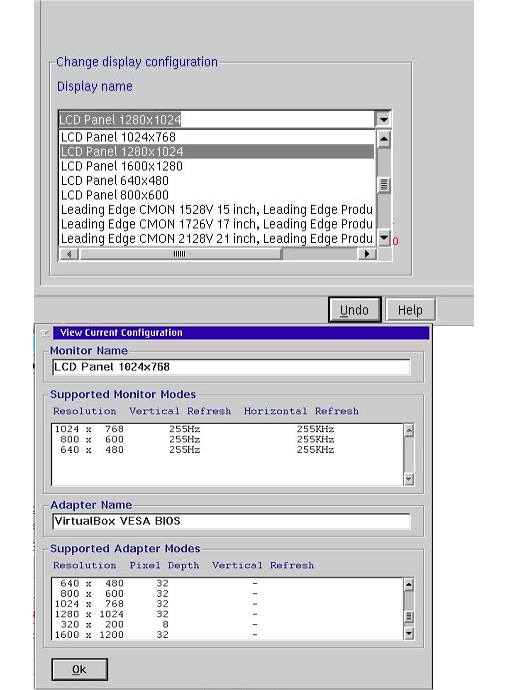Click monitor modes scroll up arrow
518x690 pixels.
[409, 430]
